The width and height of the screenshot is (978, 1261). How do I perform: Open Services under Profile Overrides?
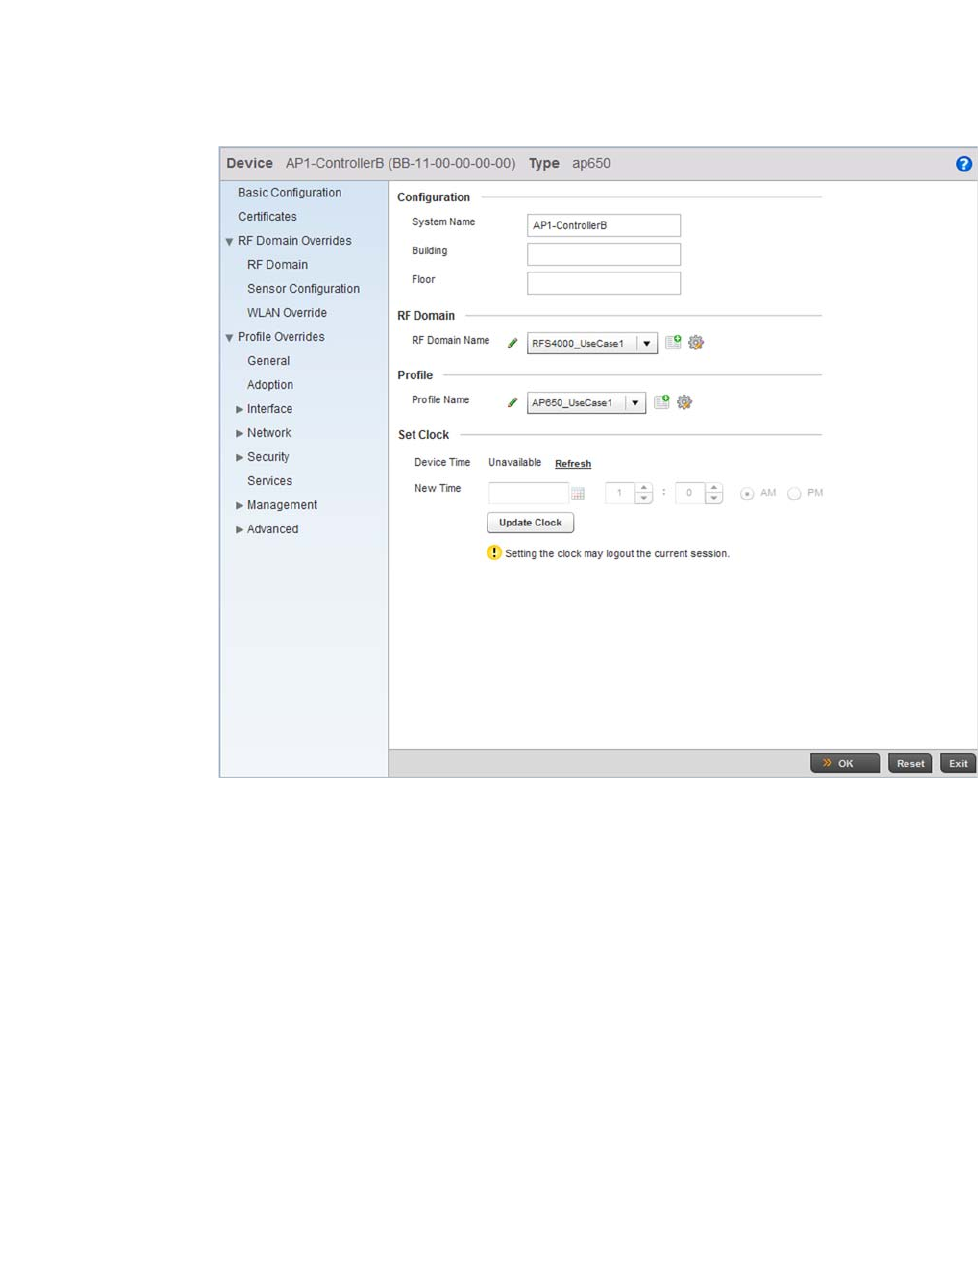point(269,481)
